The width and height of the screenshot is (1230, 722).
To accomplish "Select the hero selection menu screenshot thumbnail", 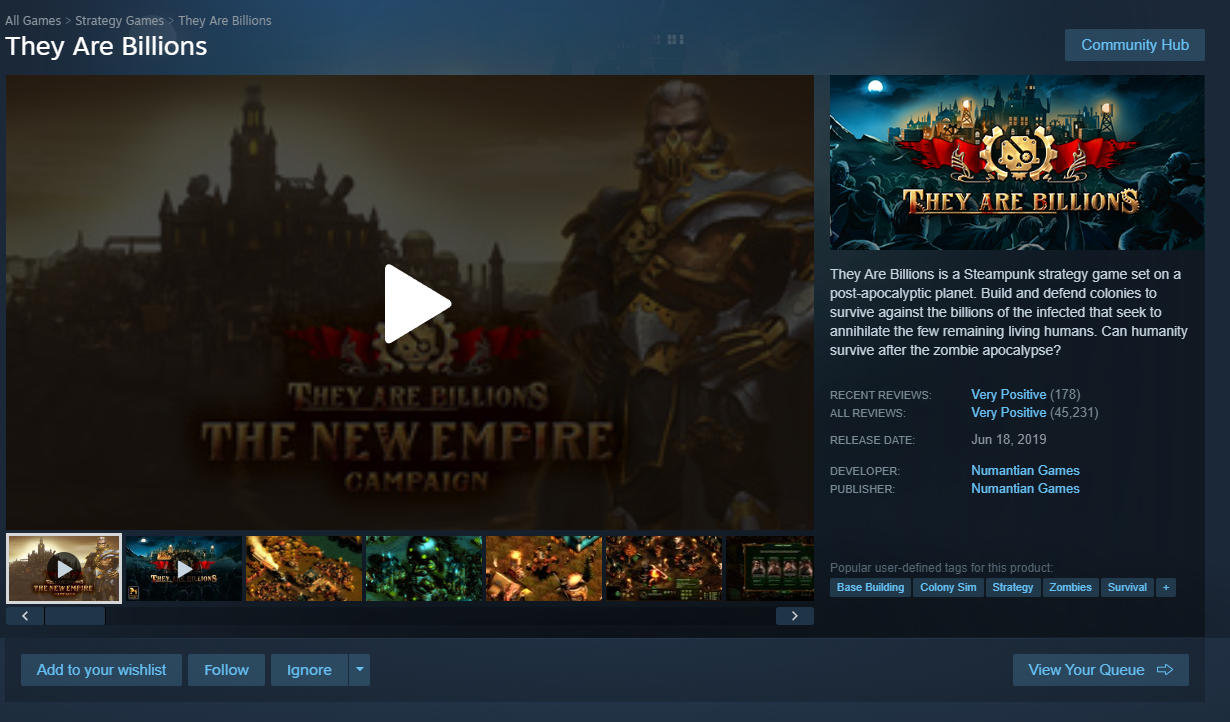I will [770, 568].
